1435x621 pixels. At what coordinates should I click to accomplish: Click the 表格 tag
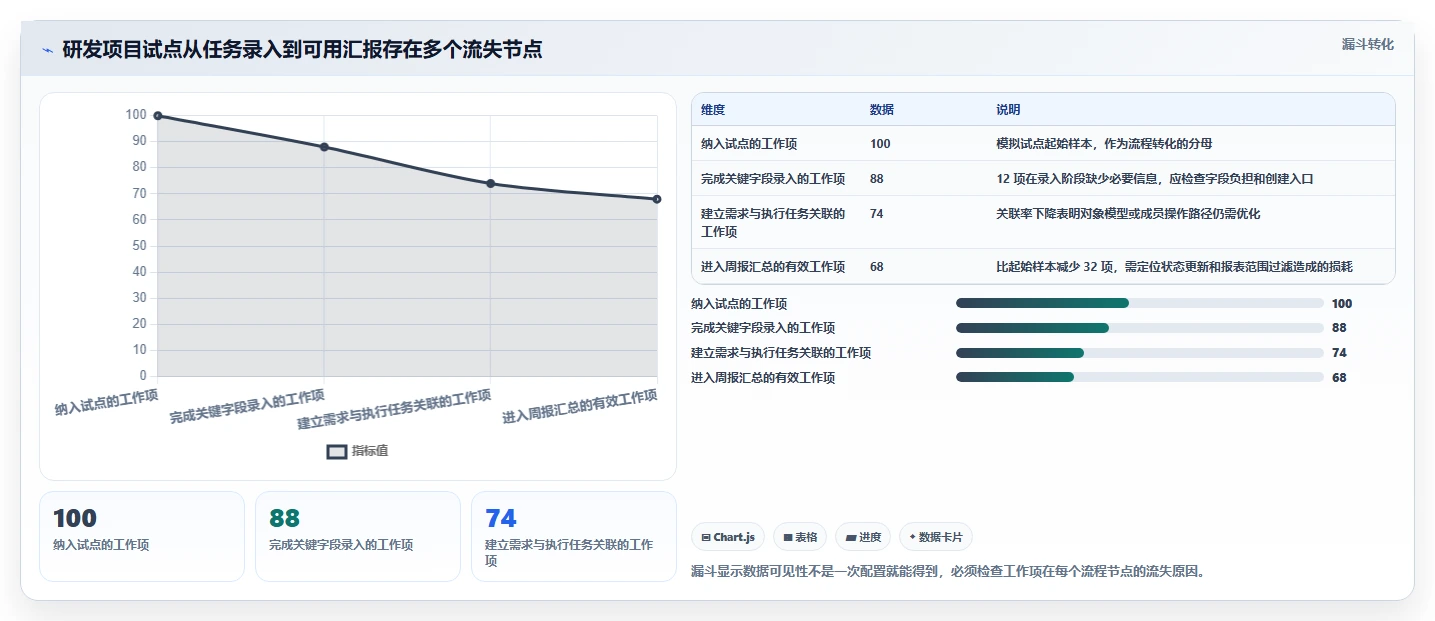[800, 537]
